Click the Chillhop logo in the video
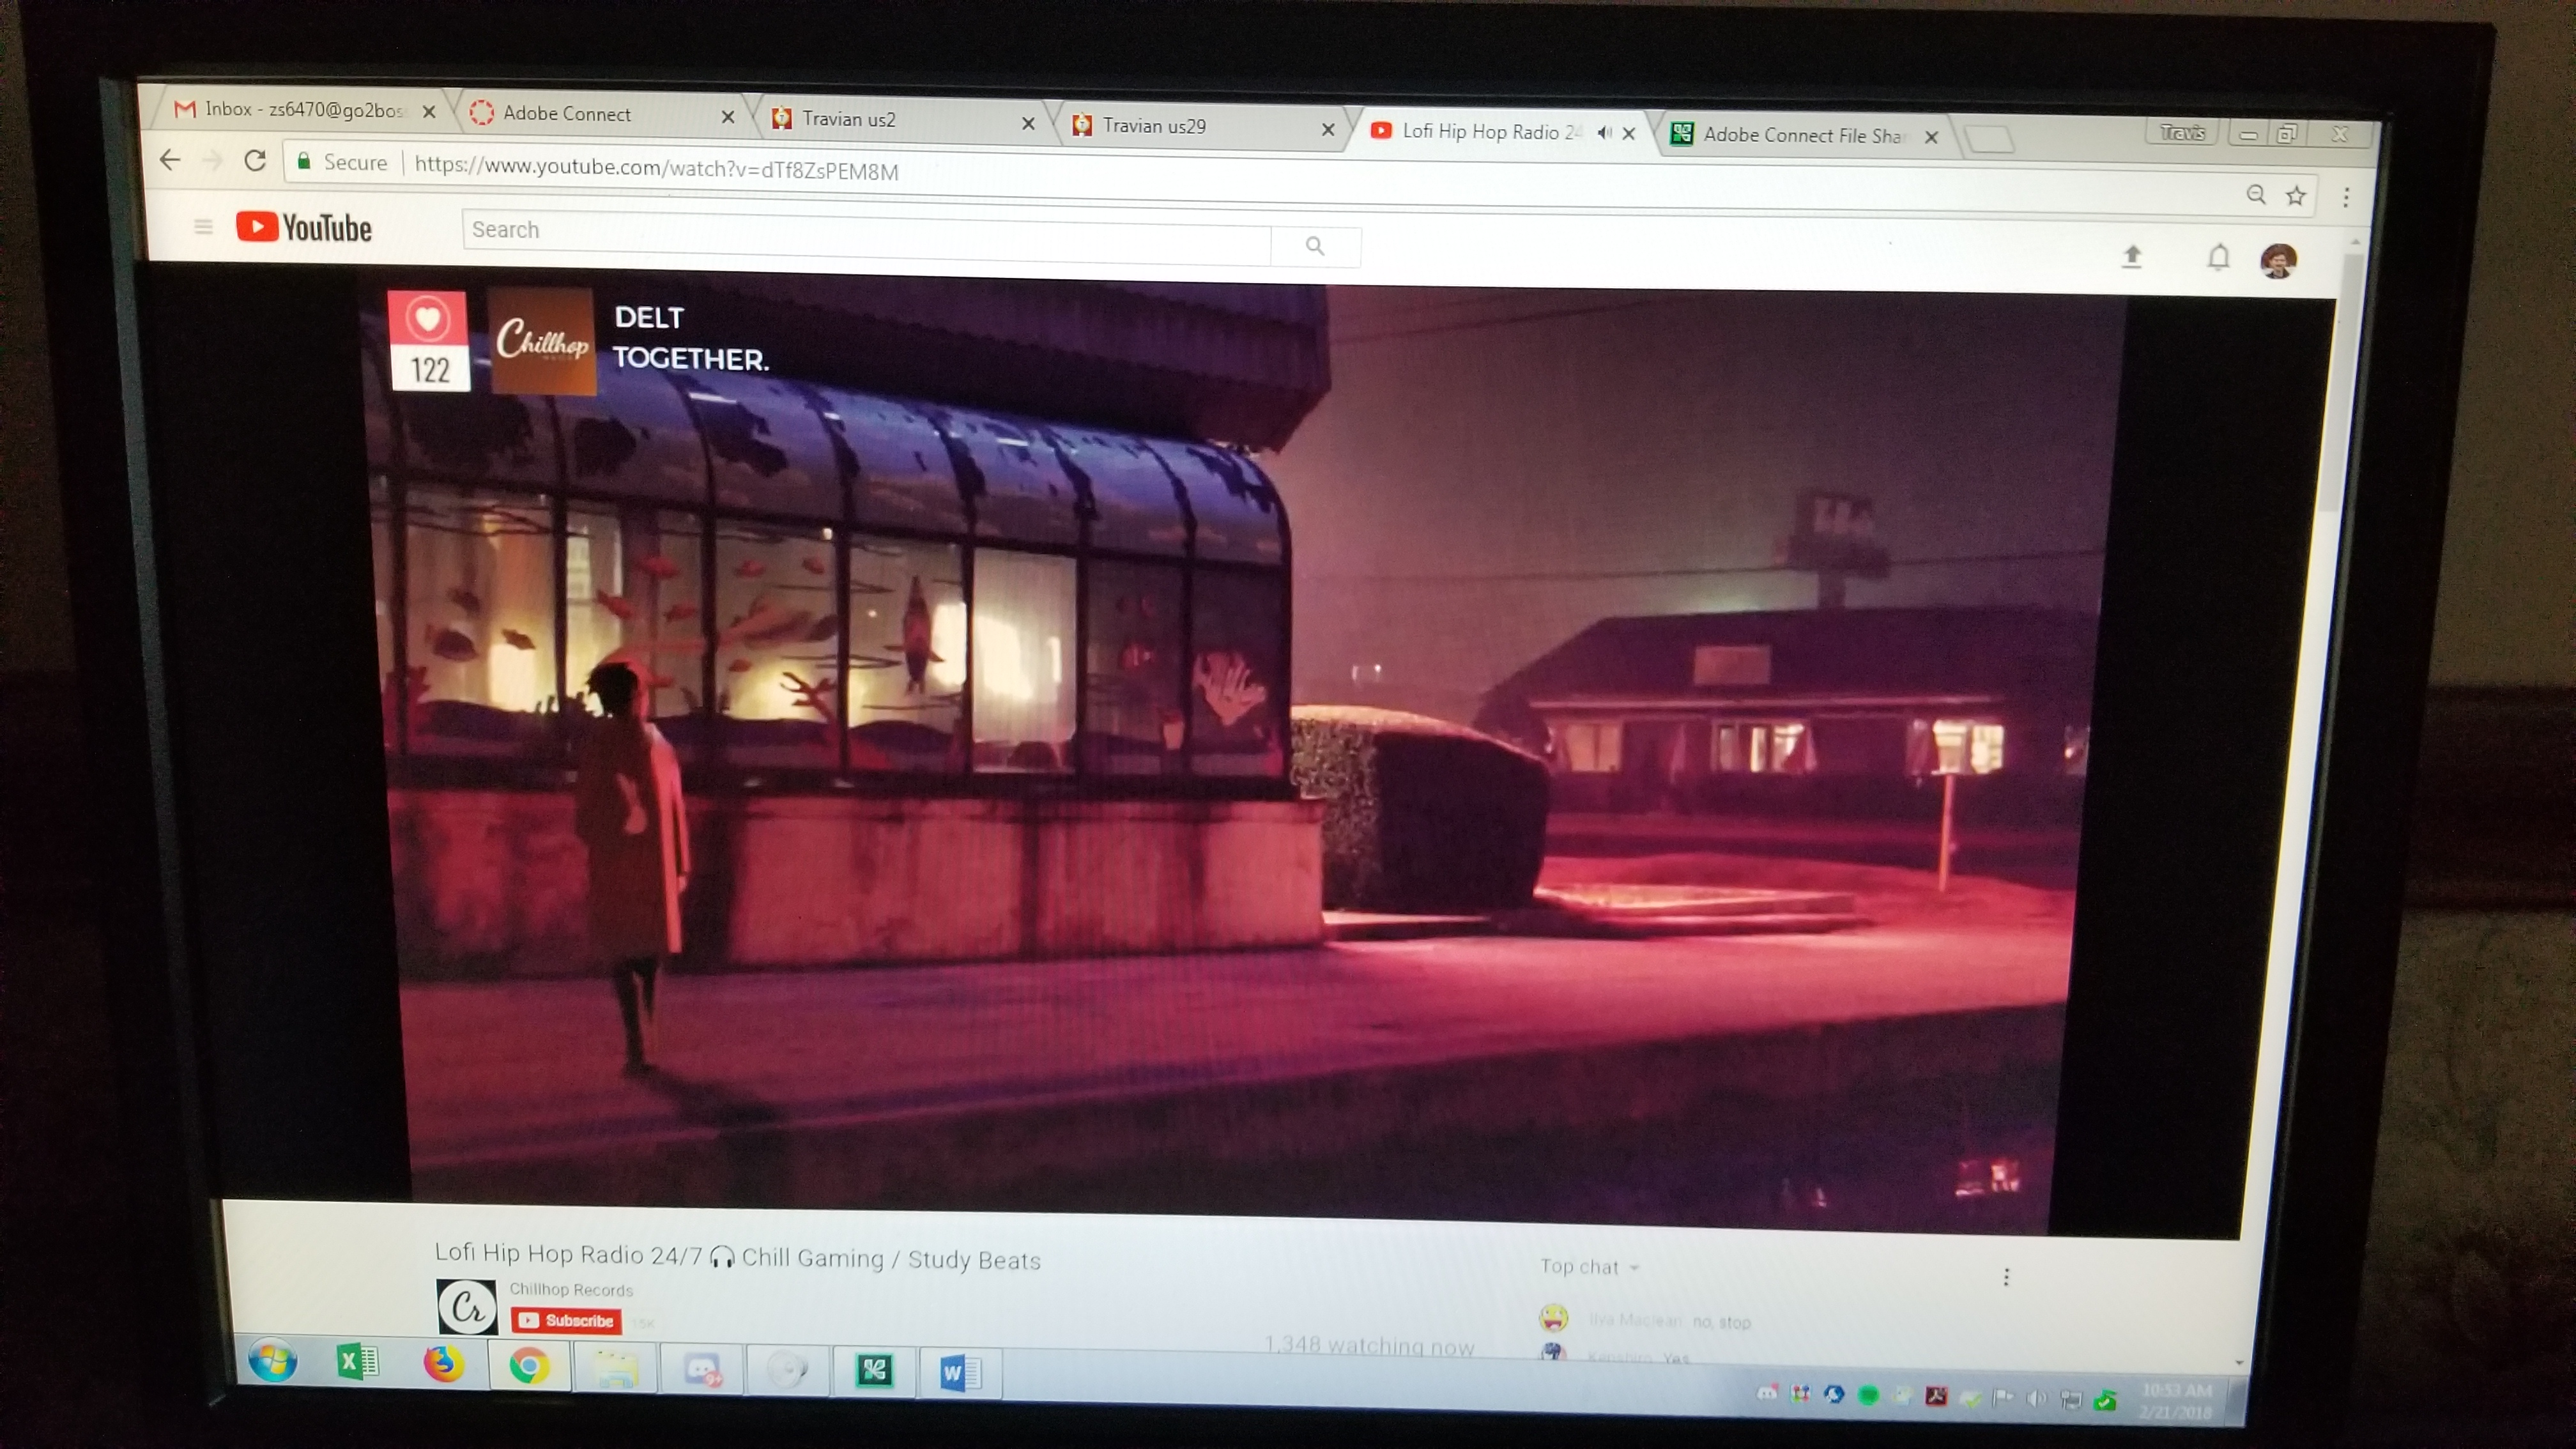Screen dimensions: 2576x1449 point(543,341)
